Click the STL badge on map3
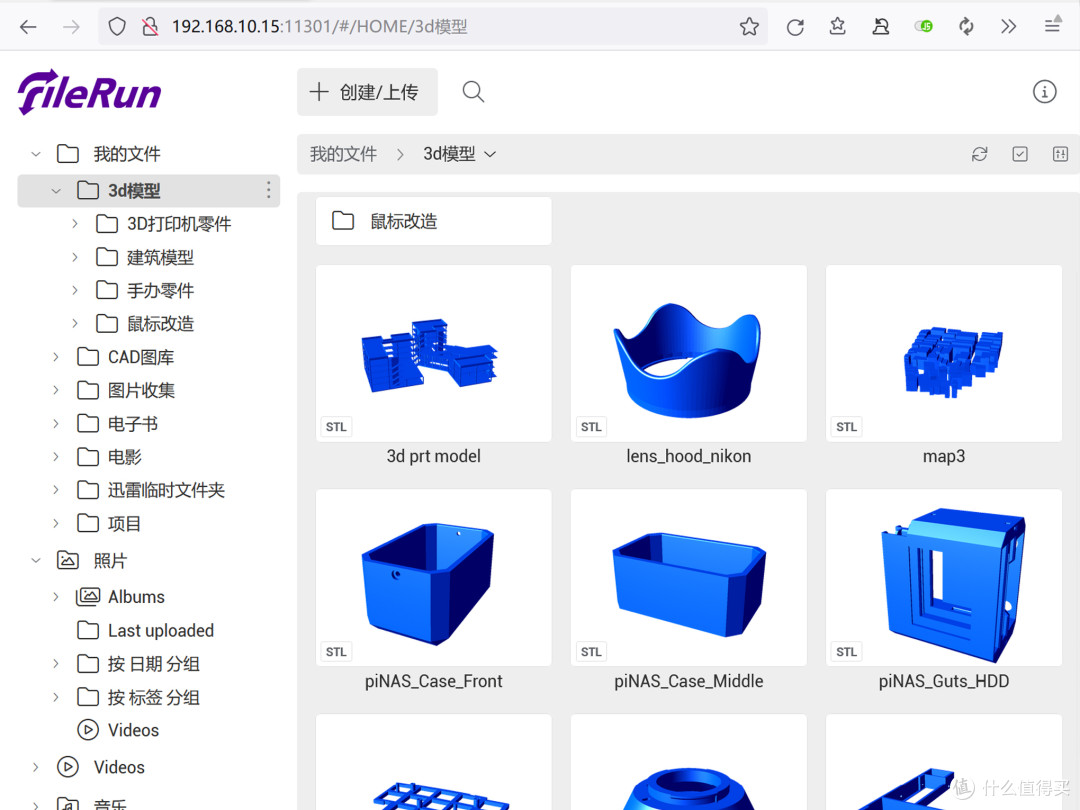Screen dimensions: 1080x810 pos(847,427)
